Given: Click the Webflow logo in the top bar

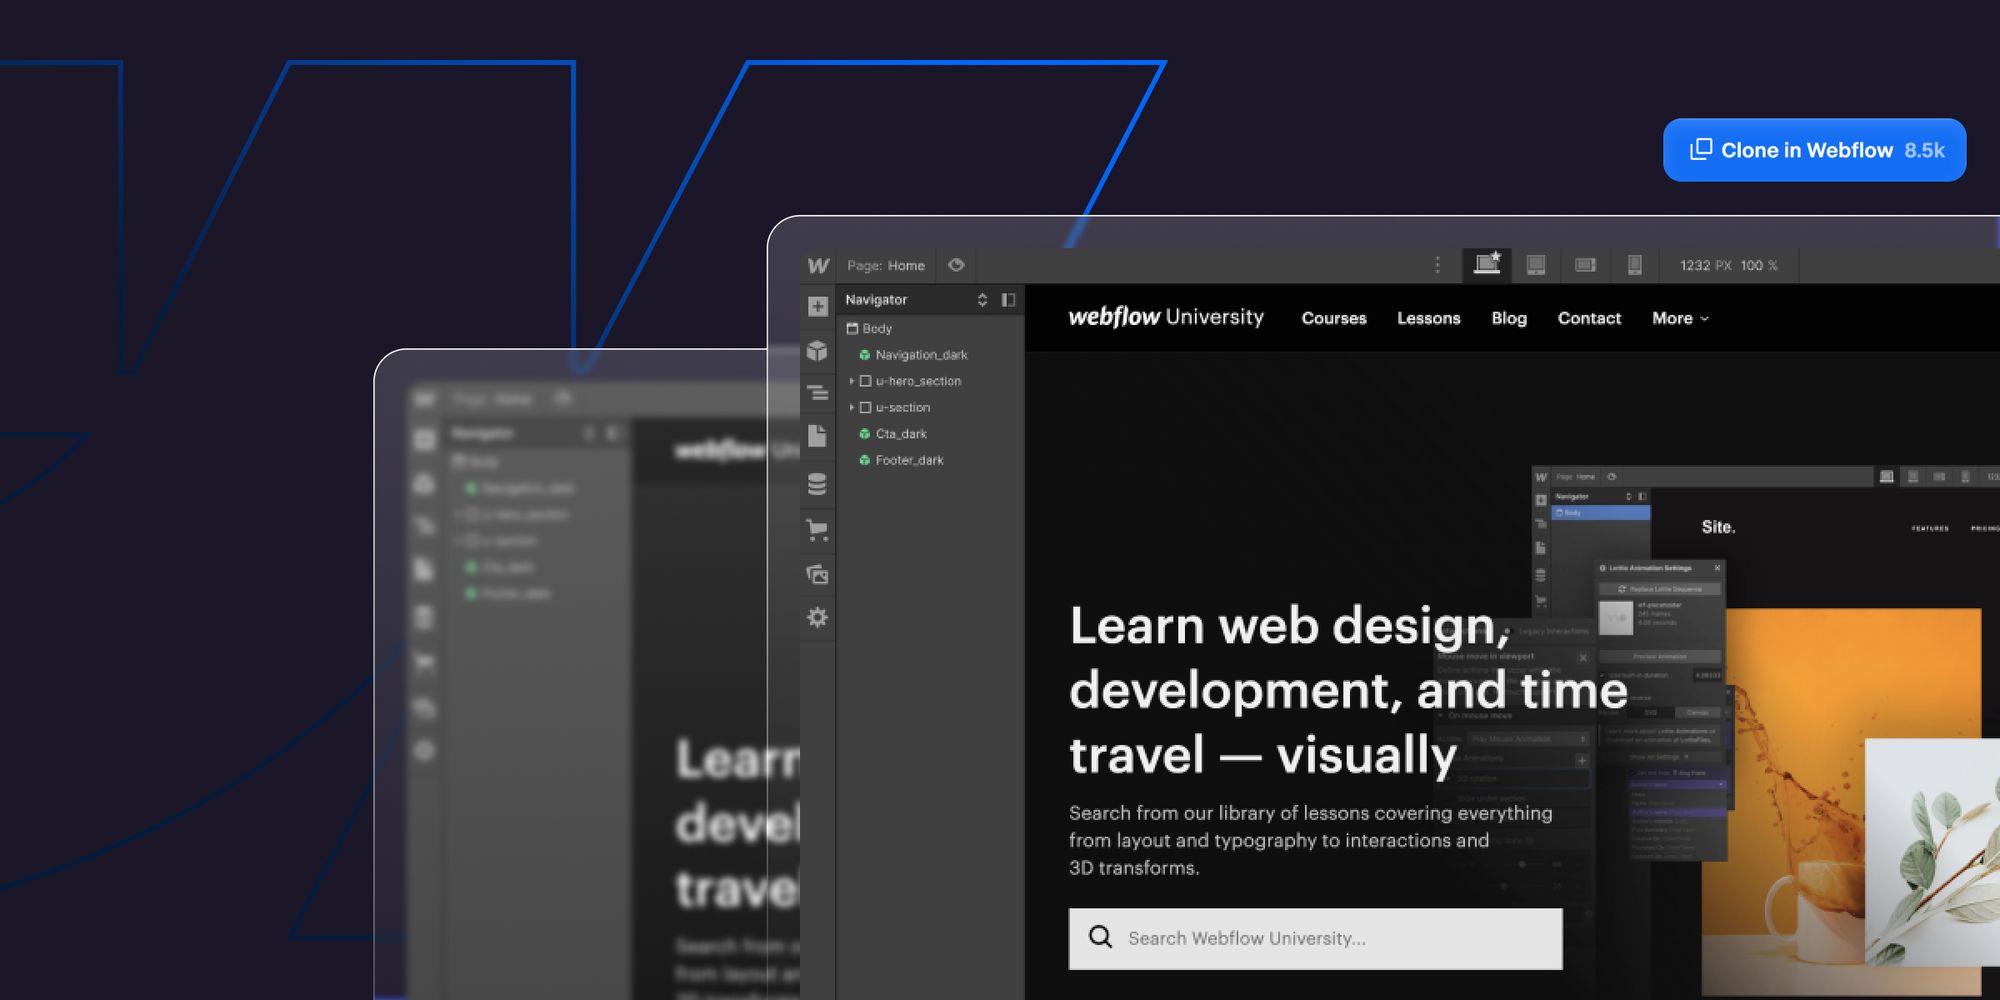Looking at the screenshot, I should [x=820, y=265].
